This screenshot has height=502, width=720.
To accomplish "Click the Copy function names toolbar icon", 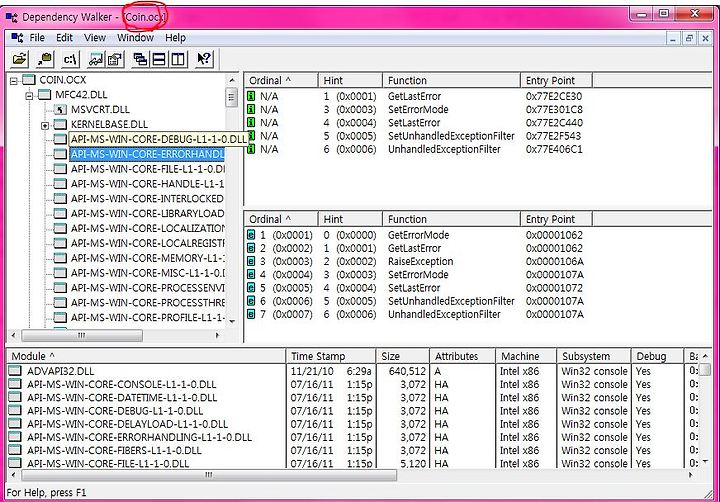I will coord(45,59).
